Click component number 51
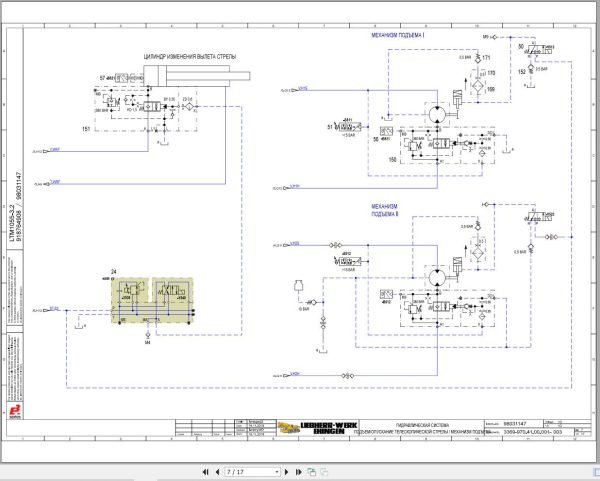600x481 pixels. [330, 127]
